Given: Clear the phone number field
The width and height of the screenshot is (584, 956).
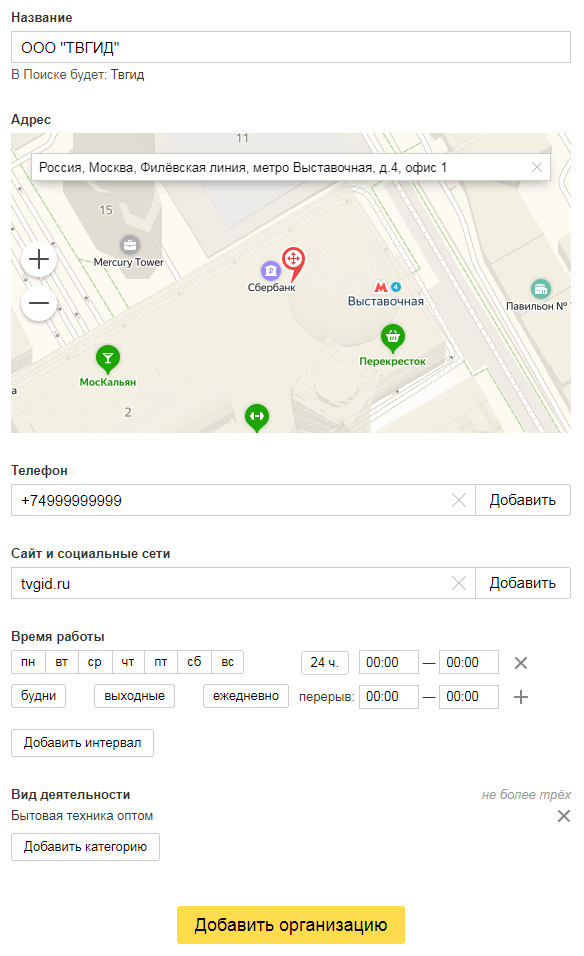Looking at the screenshot, I should tap(458, 501).
